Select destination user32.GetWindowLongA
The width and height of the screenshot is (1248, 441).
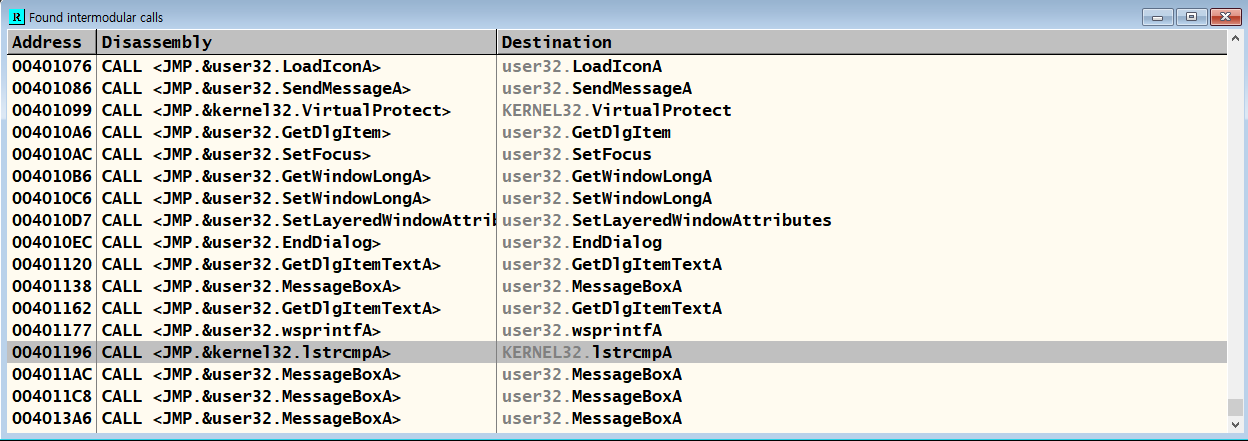pyautogui.click(x=607, y=176)
